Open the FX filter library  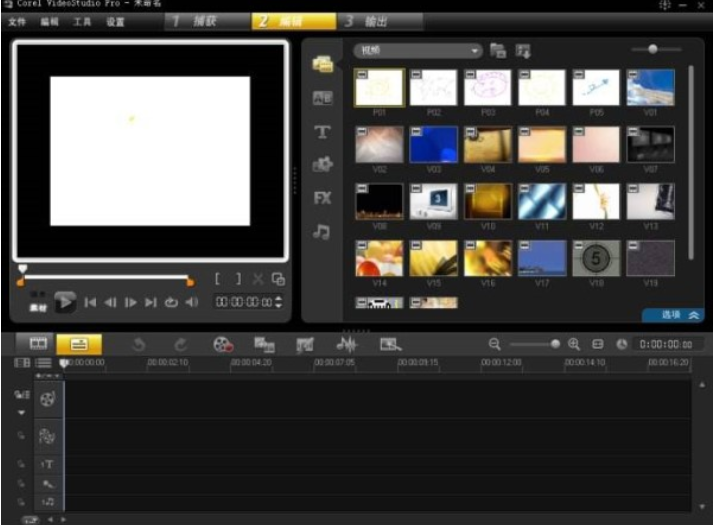(x=322, y=198)
